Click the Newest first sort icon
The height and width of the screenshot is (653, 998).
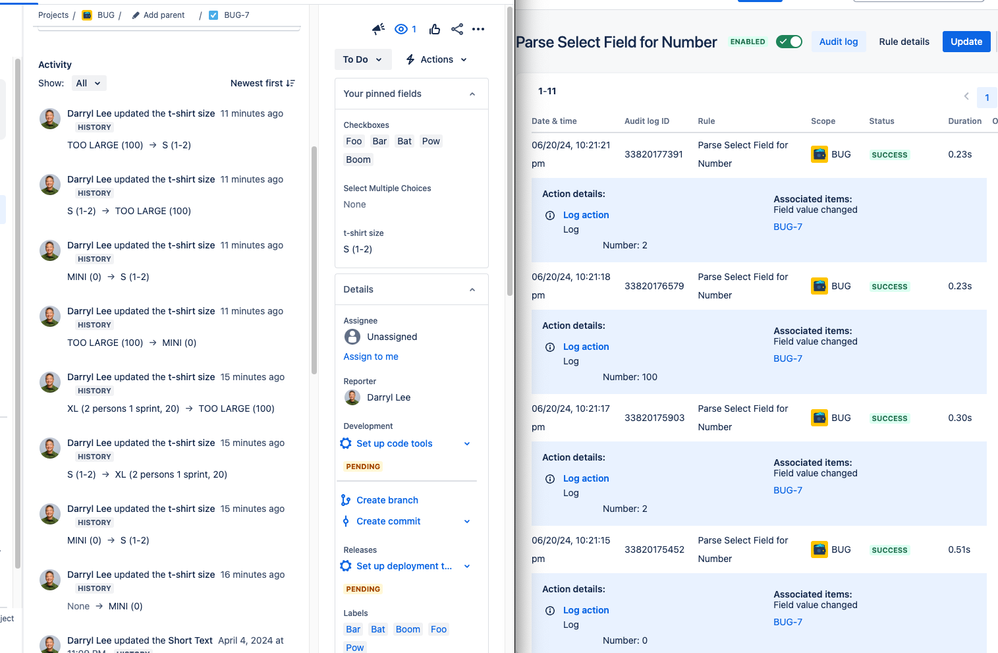coord(288,83)
